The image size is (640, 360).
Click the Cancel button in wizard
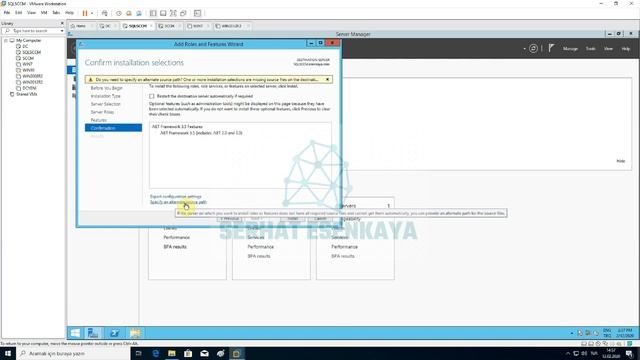(x=320, y=219)
